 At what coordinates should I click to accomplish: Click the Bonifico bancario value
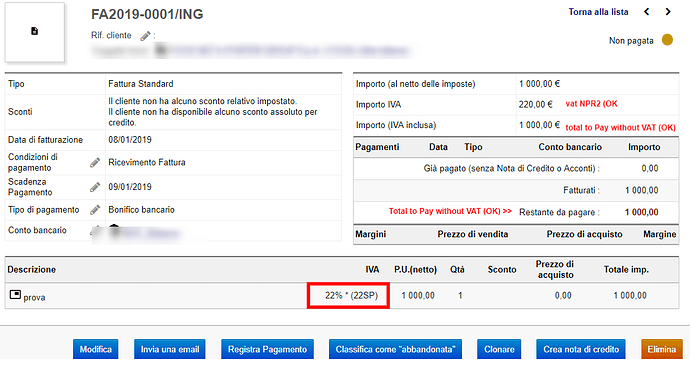point(141,210)
